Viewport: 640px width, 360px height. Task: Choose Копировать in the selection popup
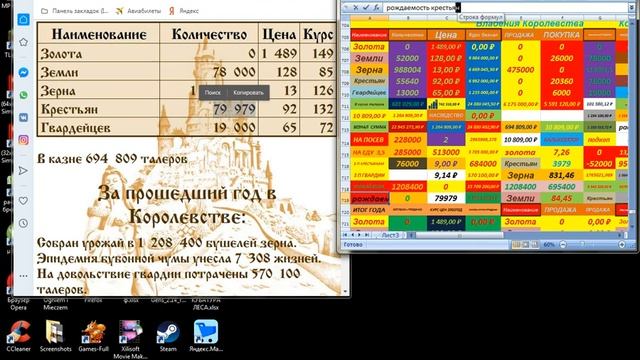pyautogui.click(x=248, y=93)
